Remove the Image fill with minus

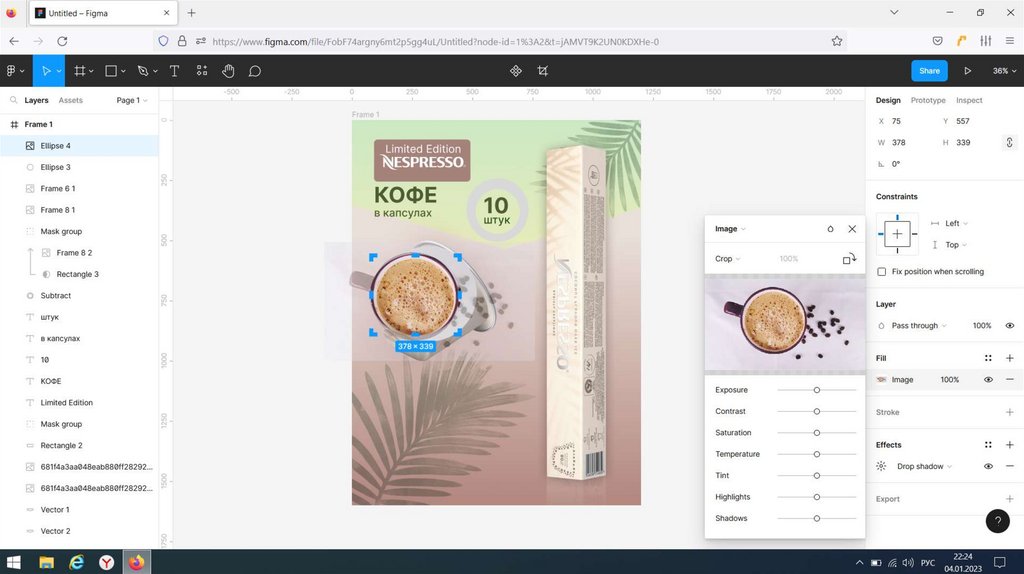(x=1010, y=379)
